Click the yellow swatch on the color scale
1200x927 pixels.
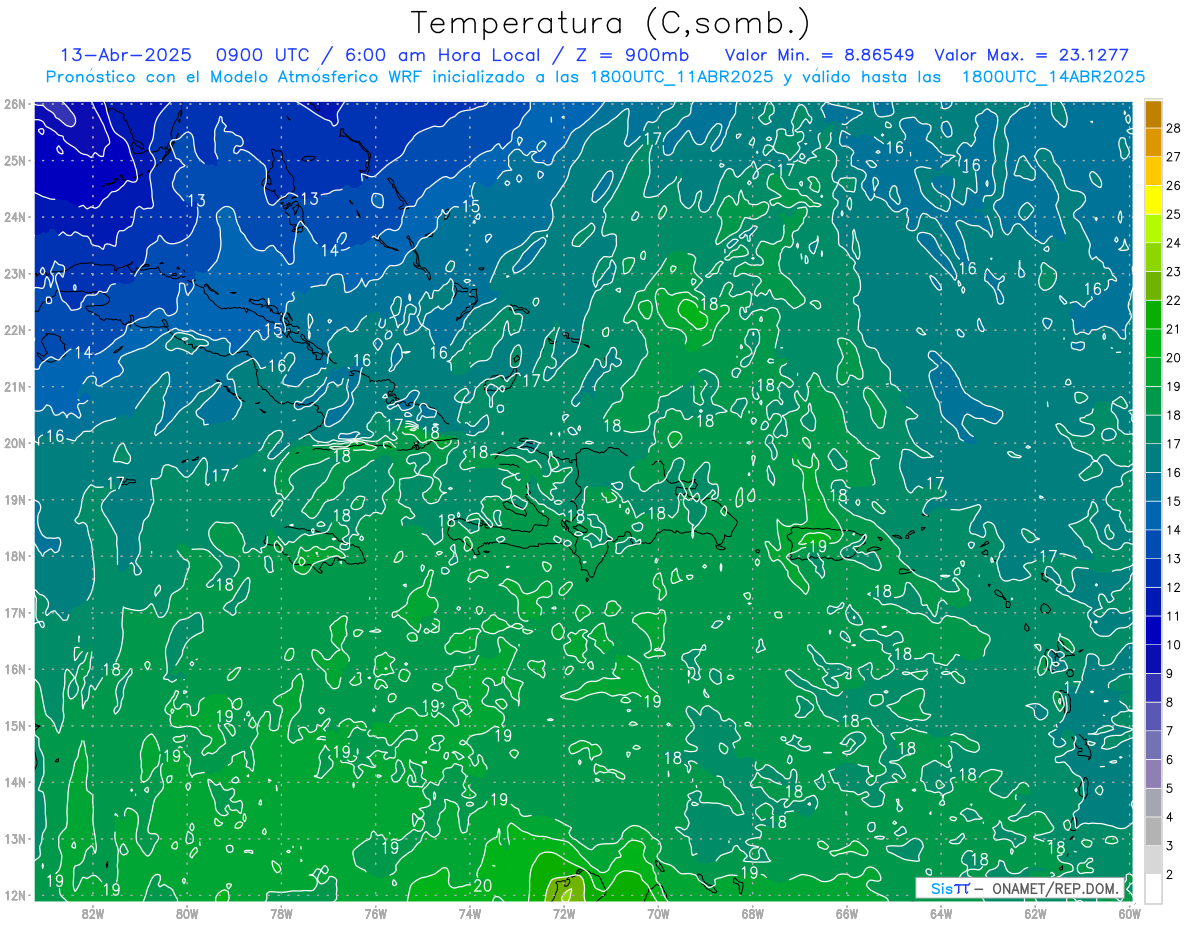tap(1153, 200)
